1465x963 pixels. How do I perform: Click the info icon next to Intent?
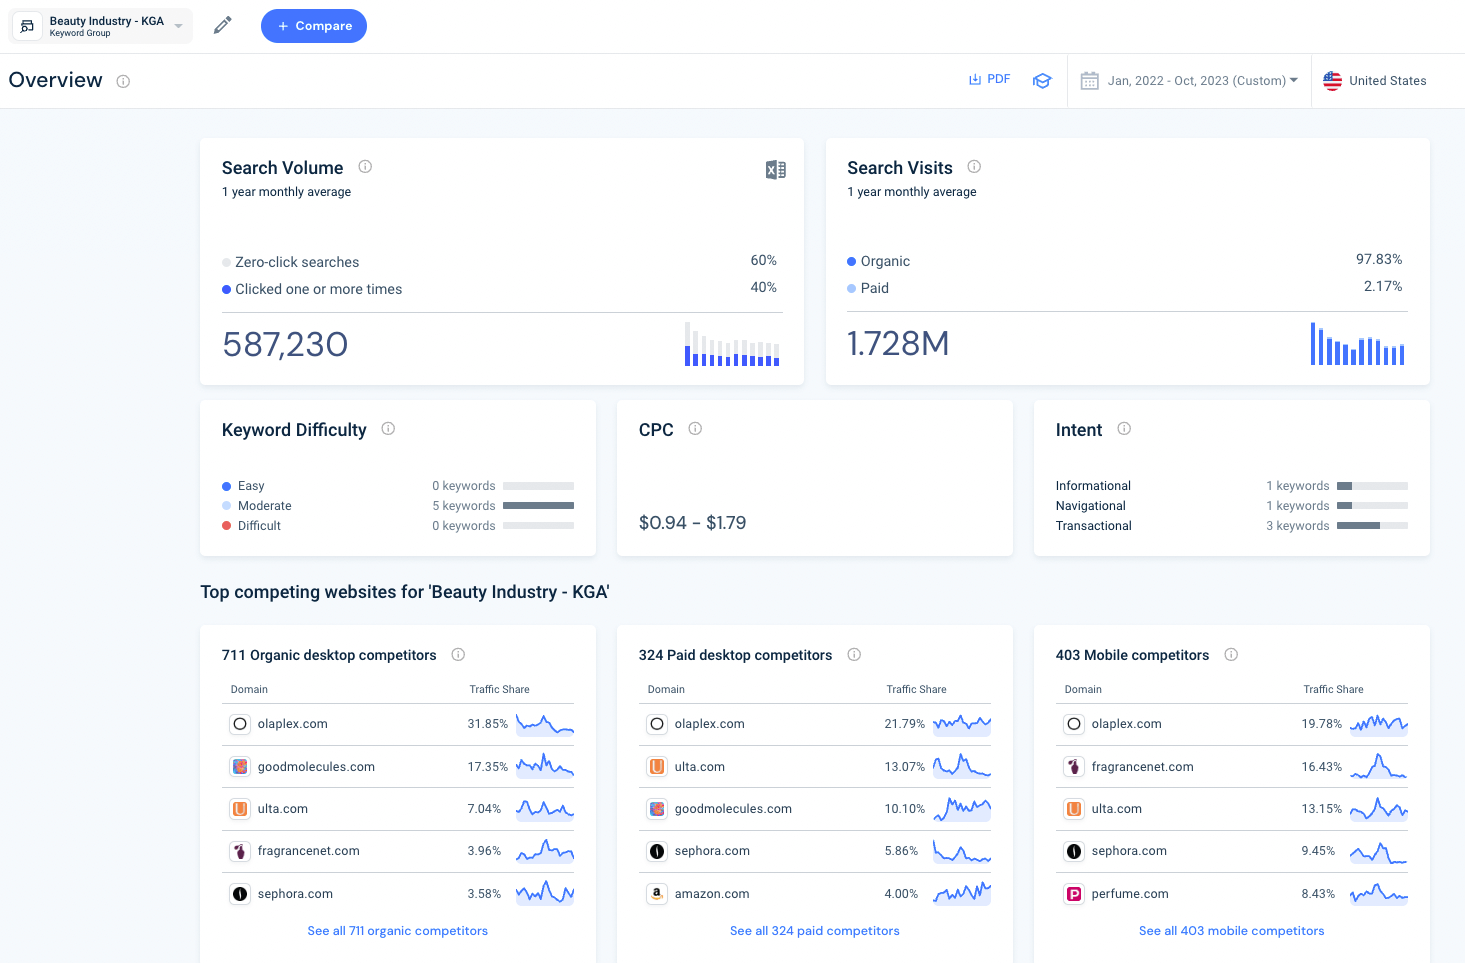tap(1124, 429)
